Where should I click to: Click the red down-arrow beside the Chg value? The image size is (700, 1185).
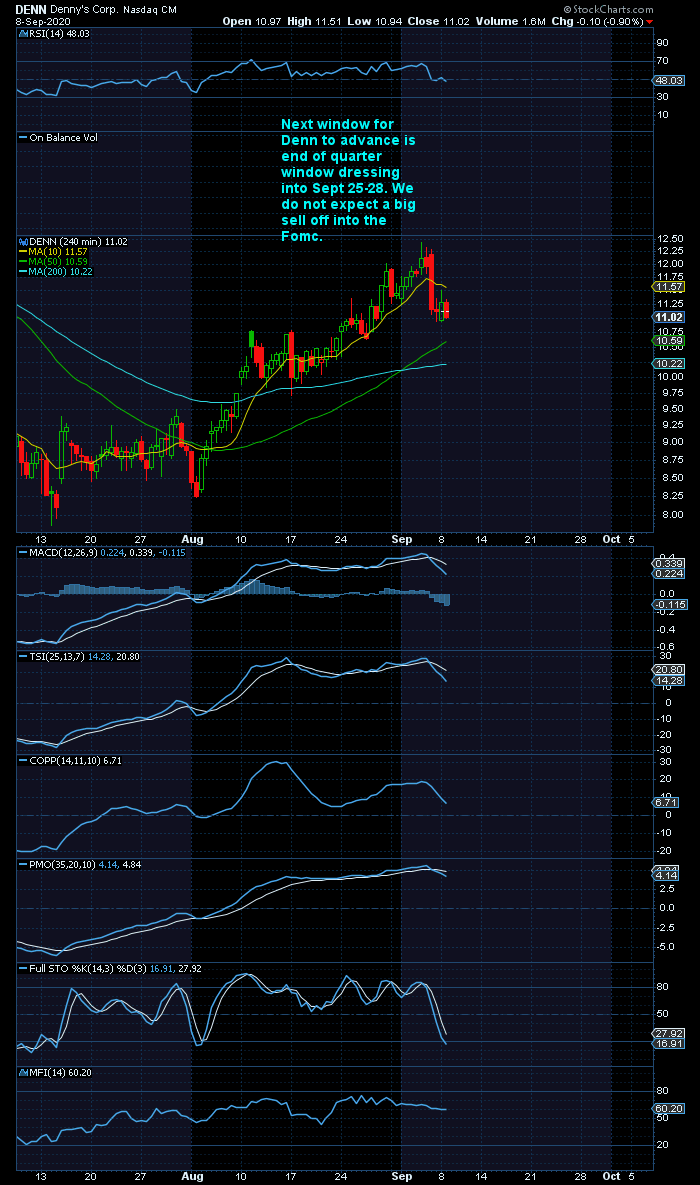pyautogui.click(x=649, y=22)
